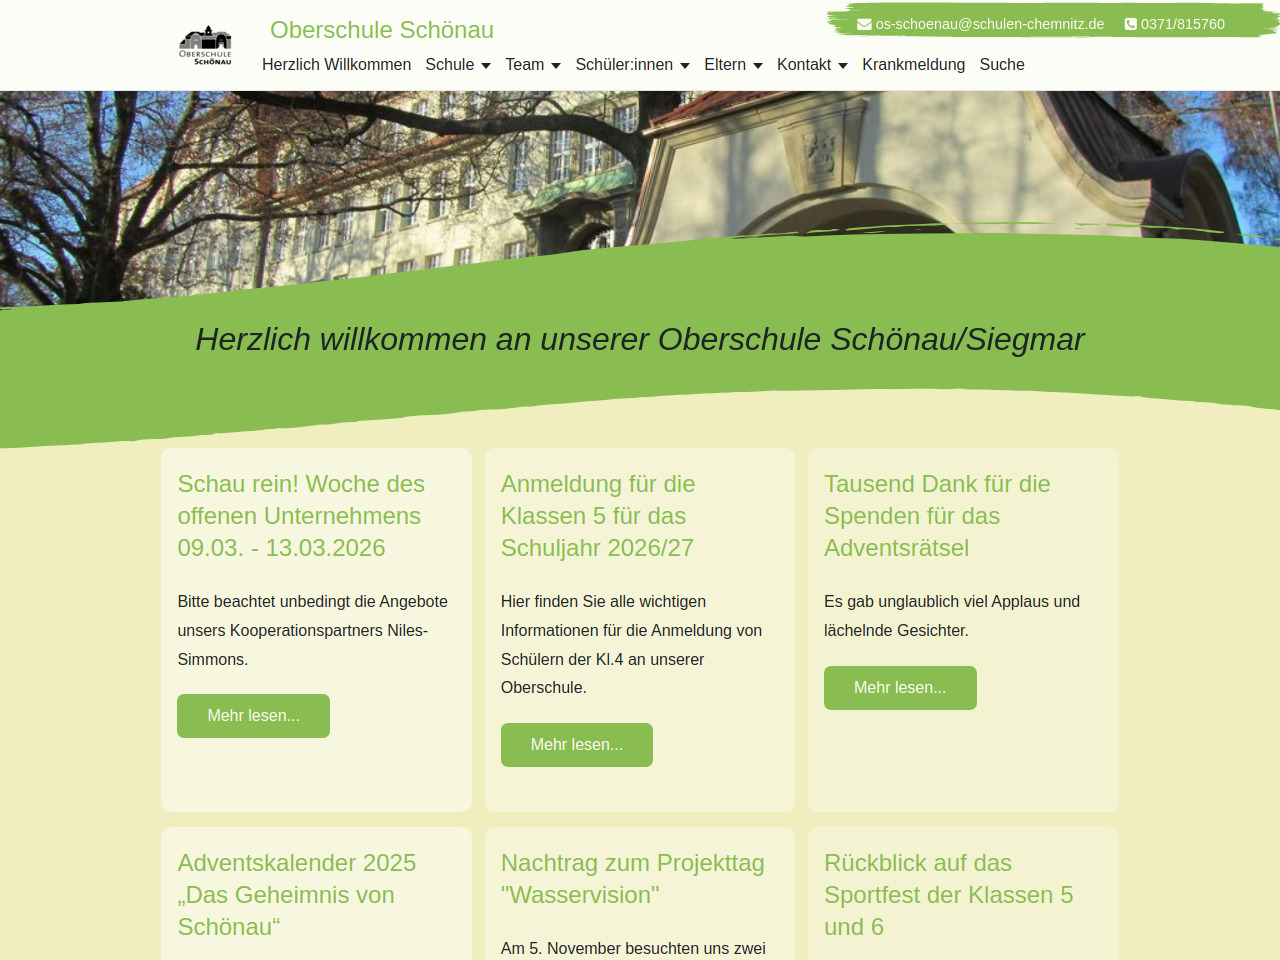Viewport: 1280px width, 960px height.
Task: Expand the Schüler:innen menu
Action: click(632, 64)
